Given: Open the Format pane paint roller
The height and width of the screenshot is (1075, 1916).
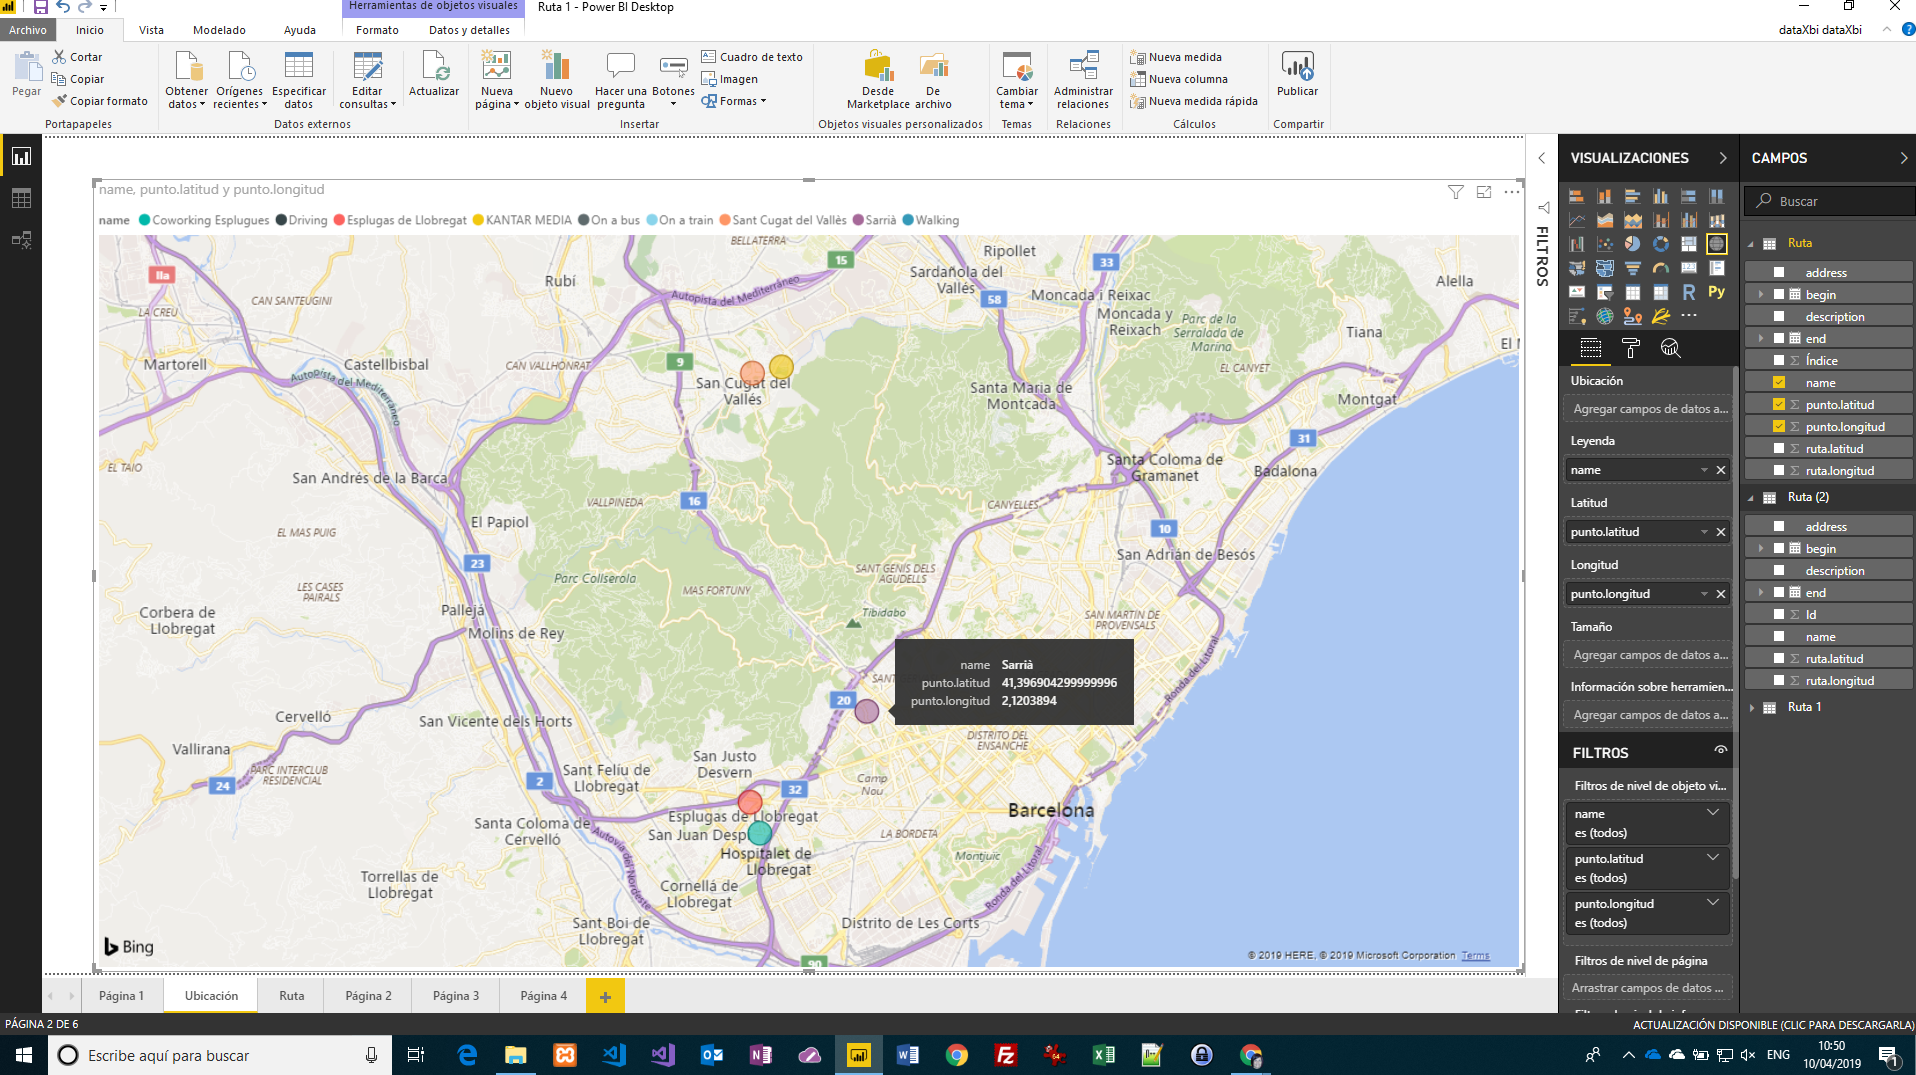Looking at the screenshot, I should pyautogui.click(x=1632, y=348).
